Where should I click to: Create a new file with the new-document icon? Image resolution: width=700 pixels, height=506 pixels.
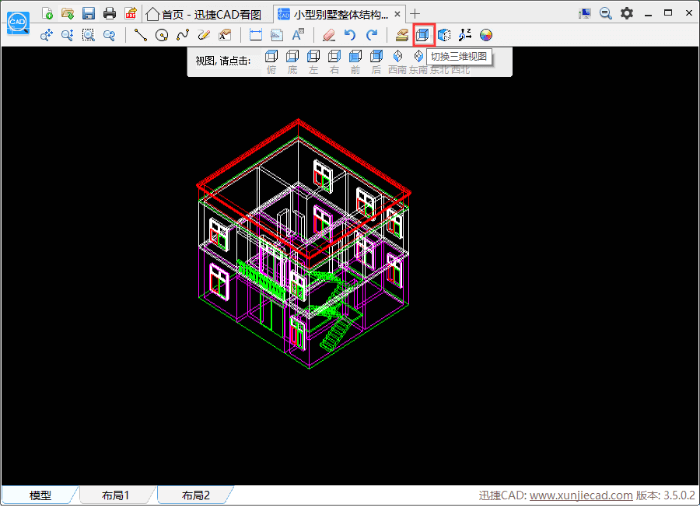[47, 13]
